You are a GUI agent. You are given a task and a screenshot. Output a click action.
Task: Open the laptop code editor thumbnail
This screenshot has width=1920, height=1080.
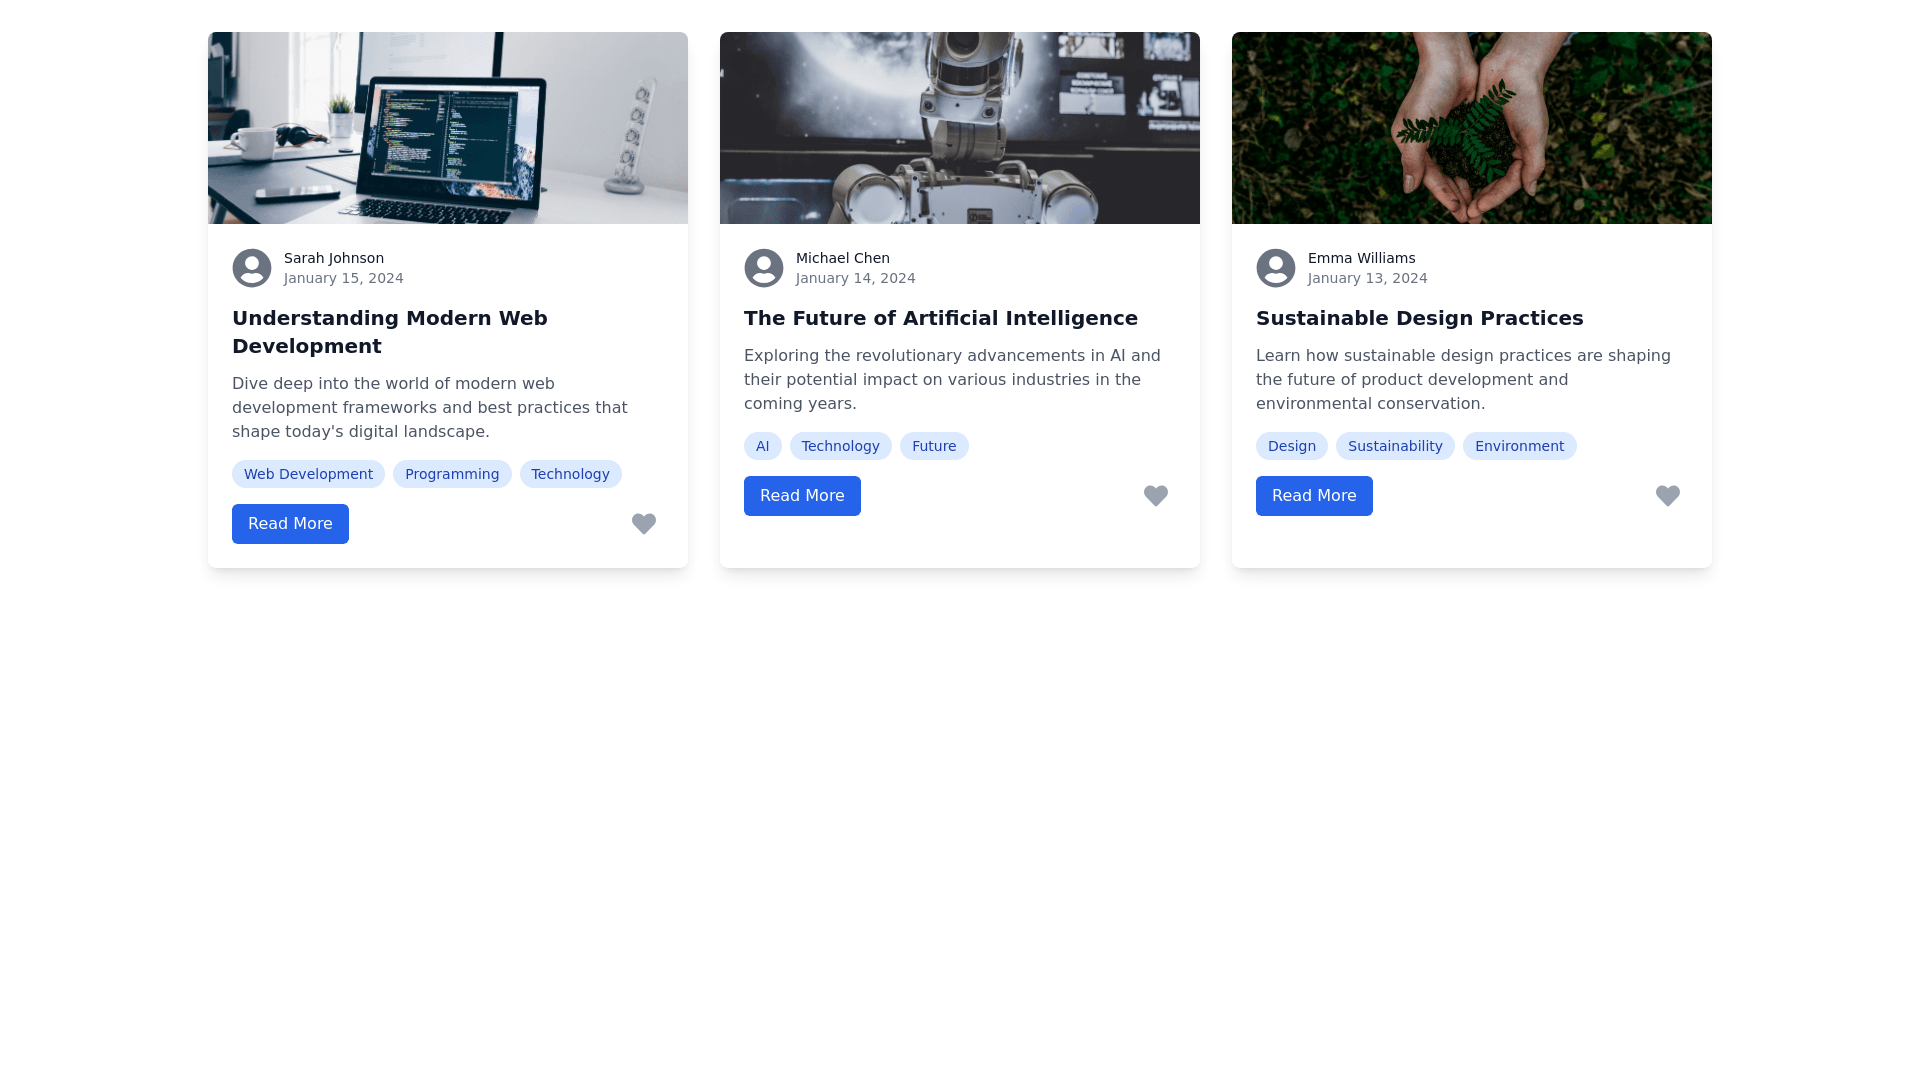[448, 128]
